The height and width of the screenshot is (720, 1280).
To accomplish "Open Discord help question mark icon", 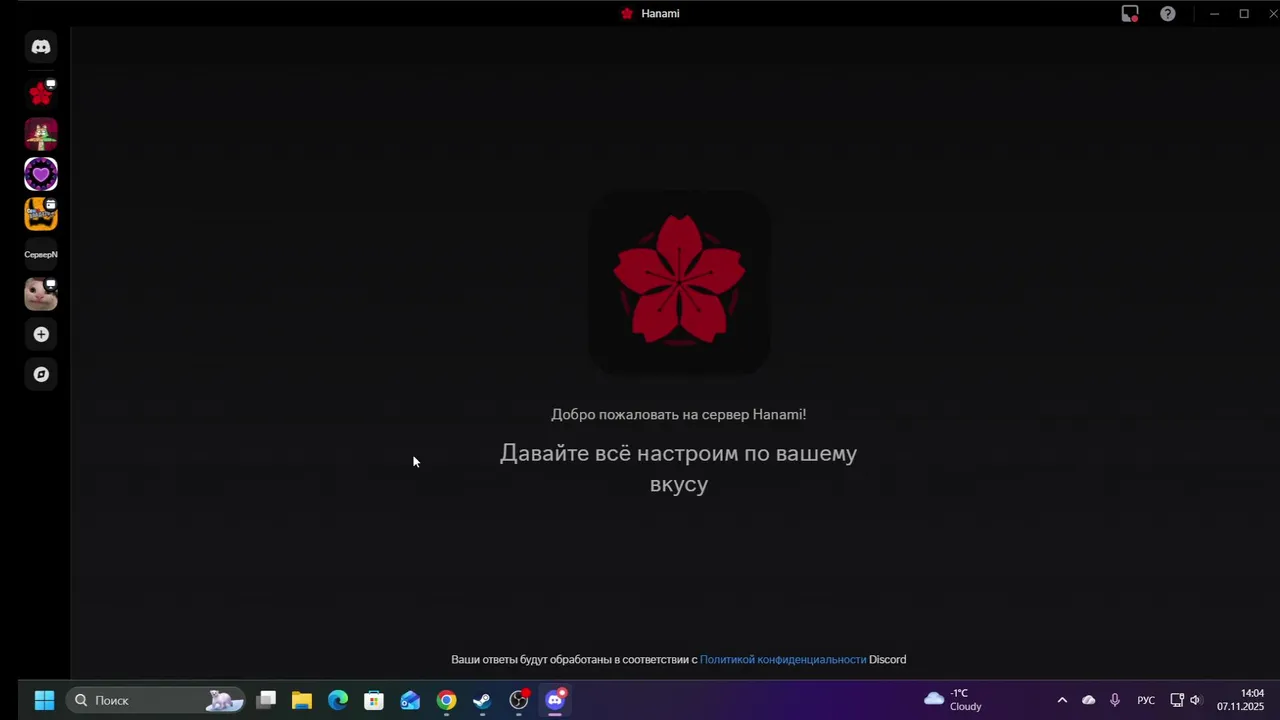I will click(x=1168, y=14).
